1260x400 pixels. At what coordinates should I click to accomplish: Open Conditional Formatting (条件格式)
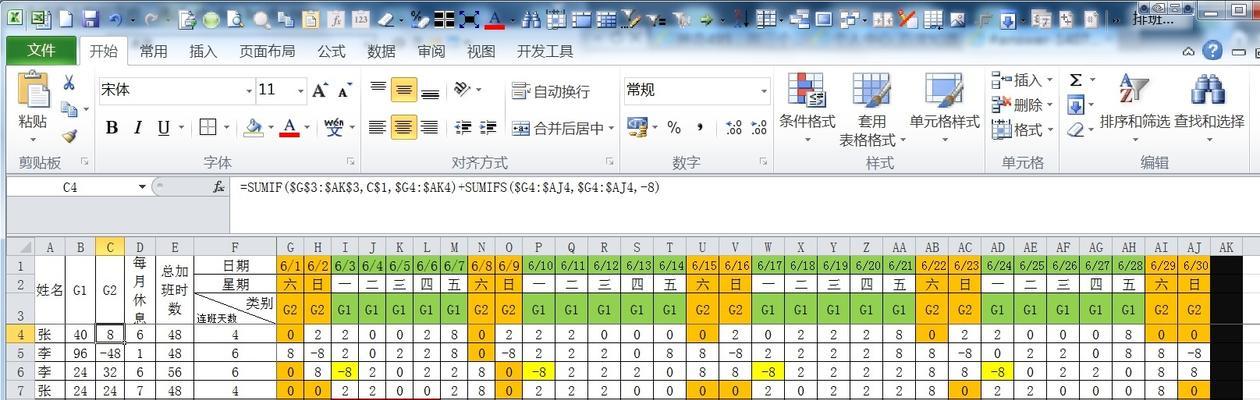[806, 108]
